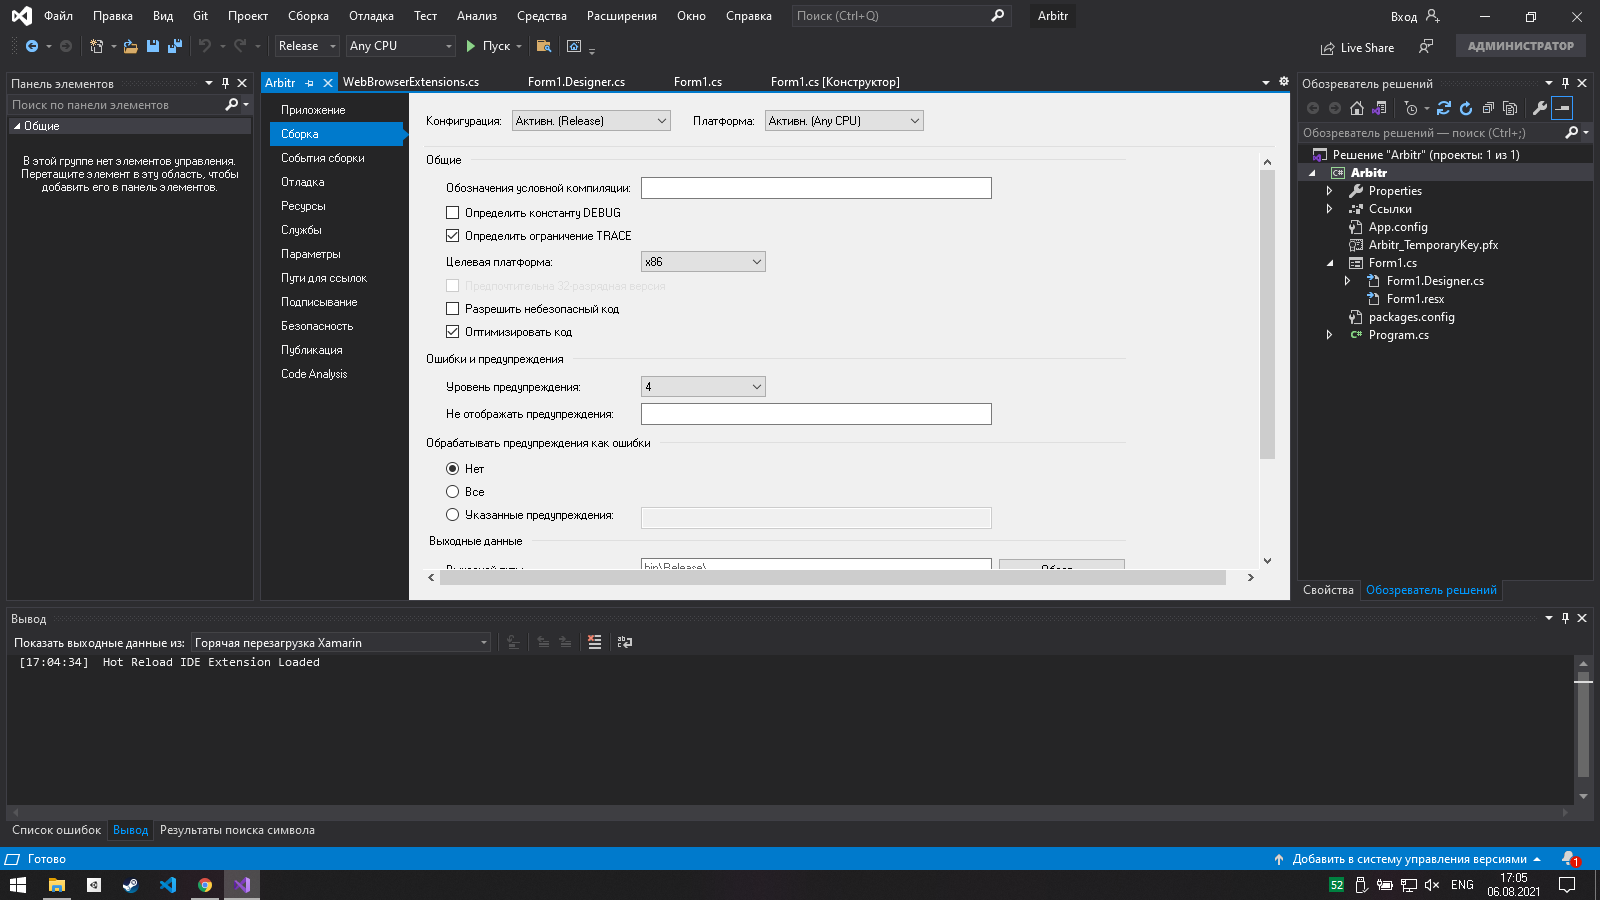Click the vertical scrollbar of the build settings
This screenshot has width=1600, height=900.
point(1267,314)
